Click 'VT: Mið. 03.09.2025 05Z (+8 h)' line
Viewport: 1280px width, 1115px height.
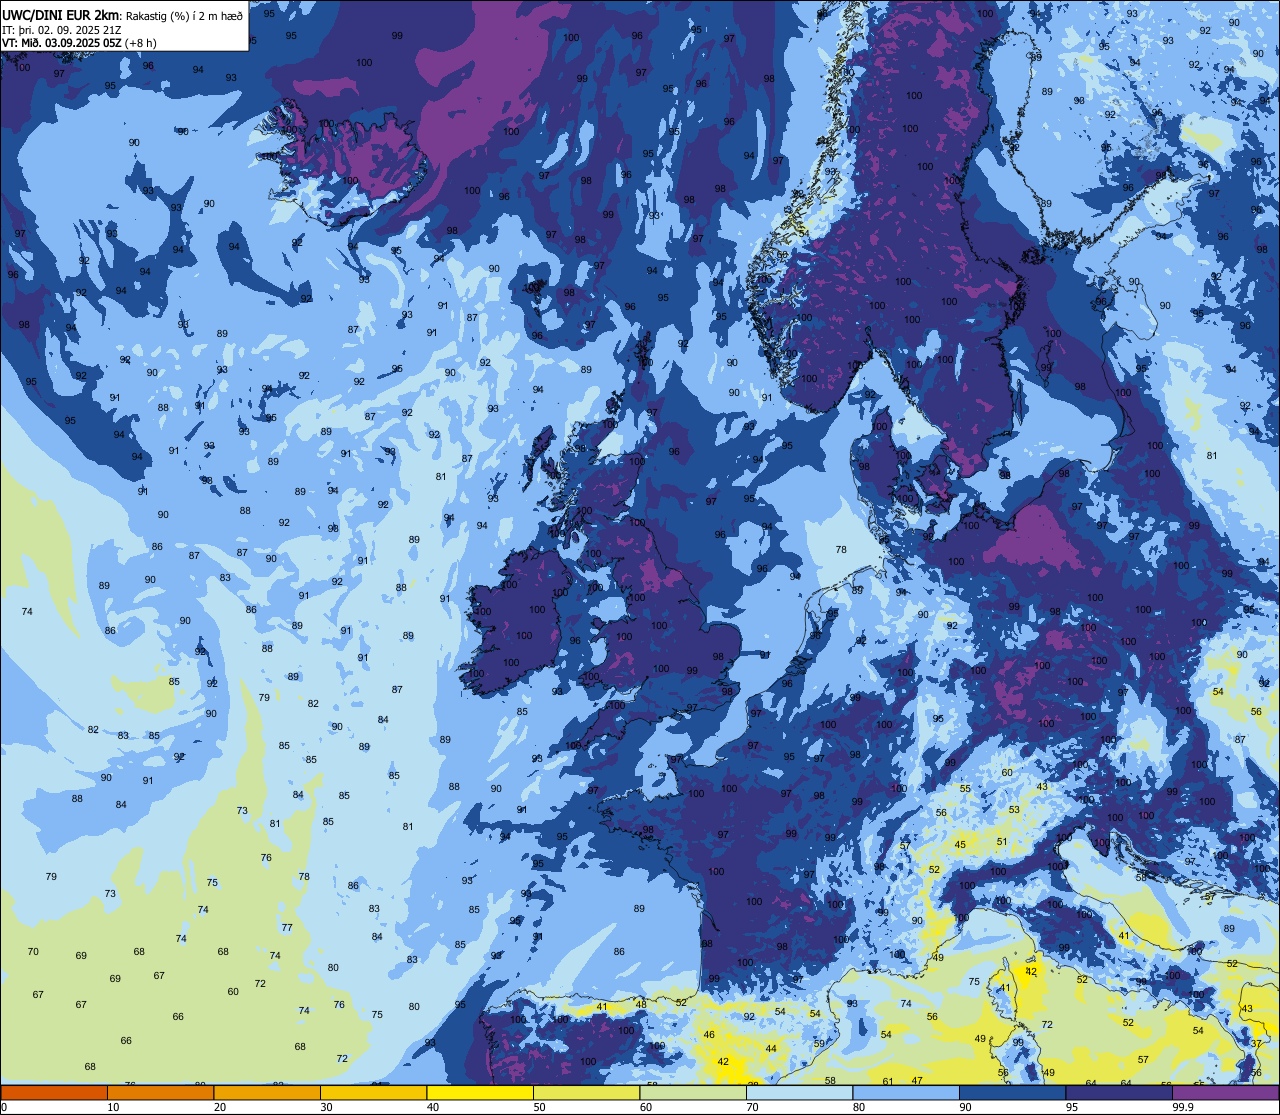point(79,43)
